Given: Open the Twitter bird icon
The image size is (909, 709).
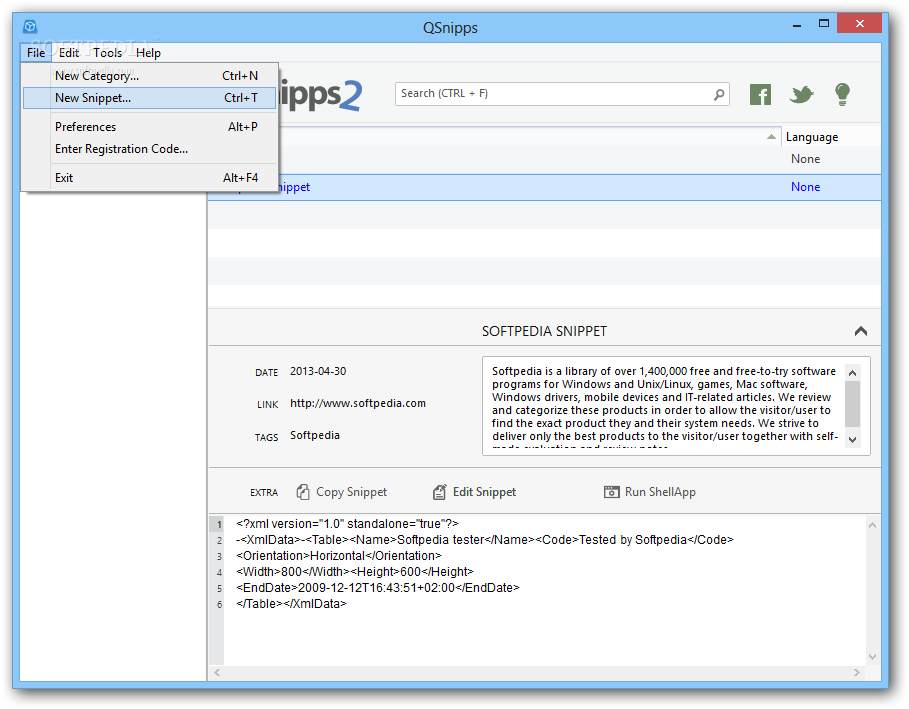Looking at the screenshot, I should pos(801,94).
